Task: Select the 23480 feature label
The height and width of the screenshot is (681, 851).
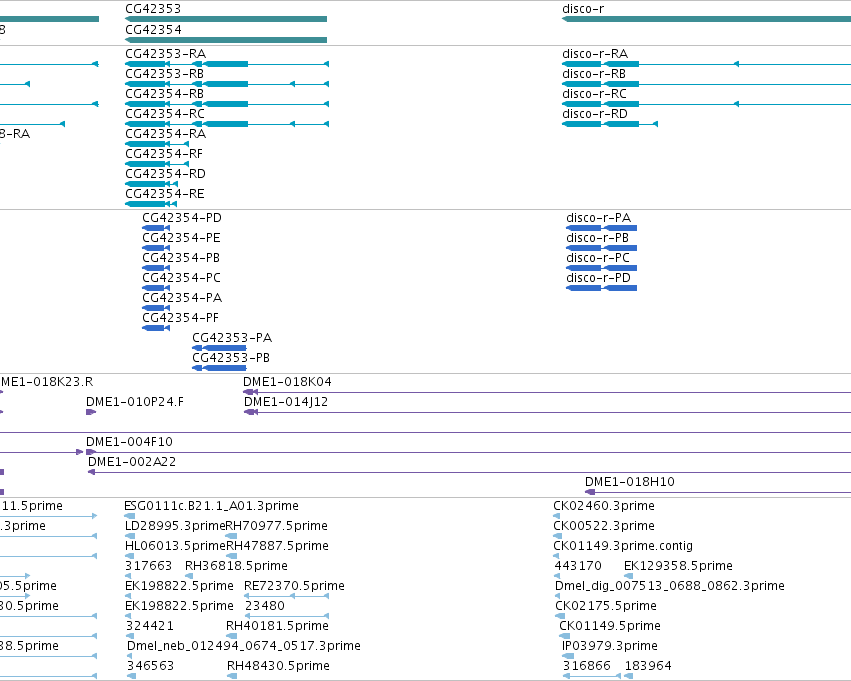Action: [x=264, y=606]
